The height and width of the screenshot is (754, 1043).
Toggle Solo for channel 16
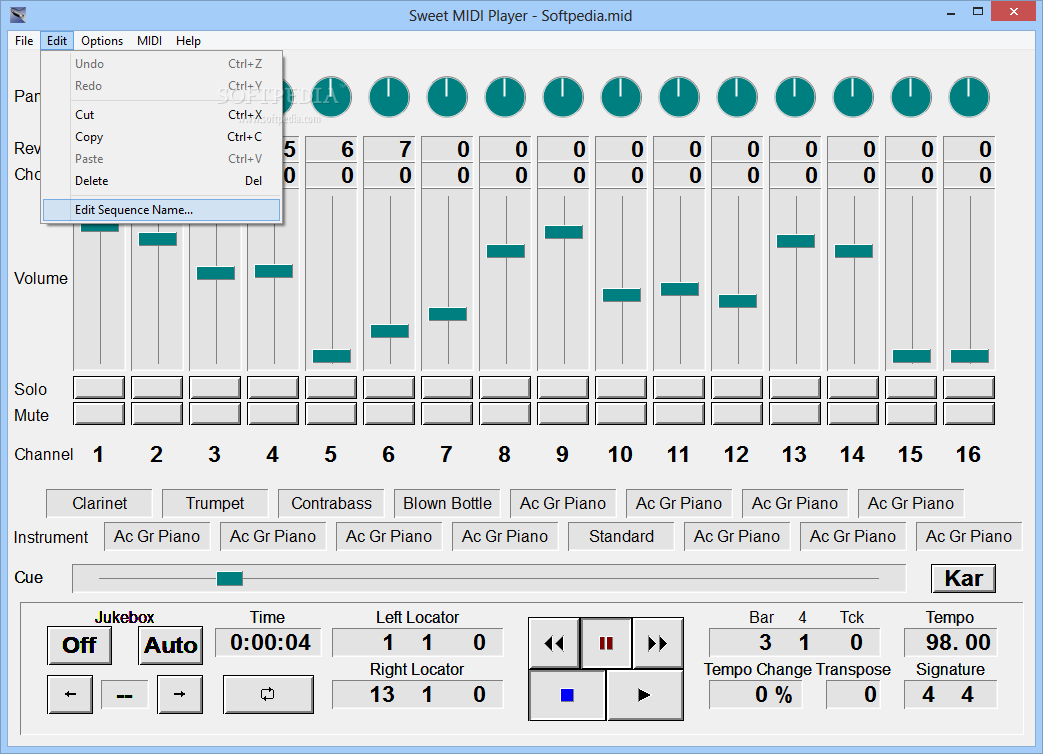pos(968,388)
